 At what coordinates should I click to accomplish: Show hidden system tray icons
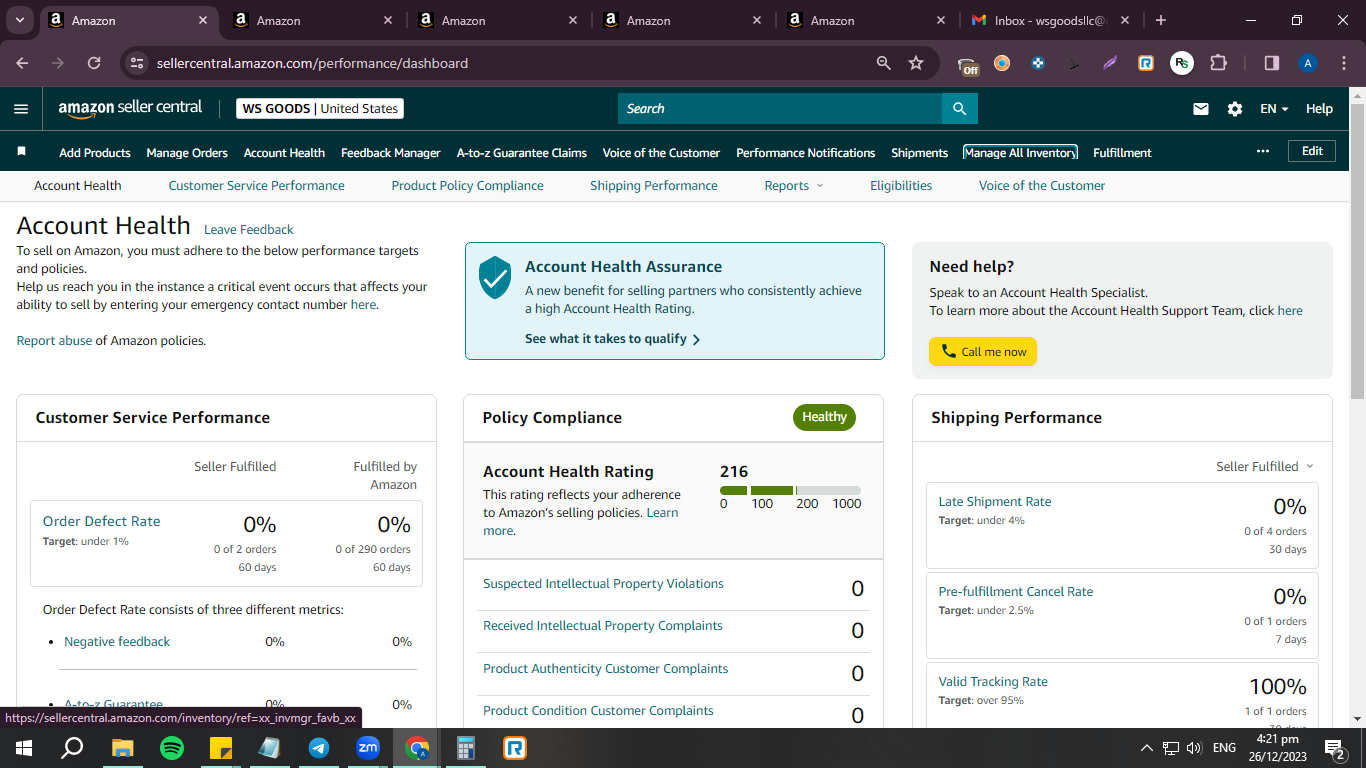1146,748
